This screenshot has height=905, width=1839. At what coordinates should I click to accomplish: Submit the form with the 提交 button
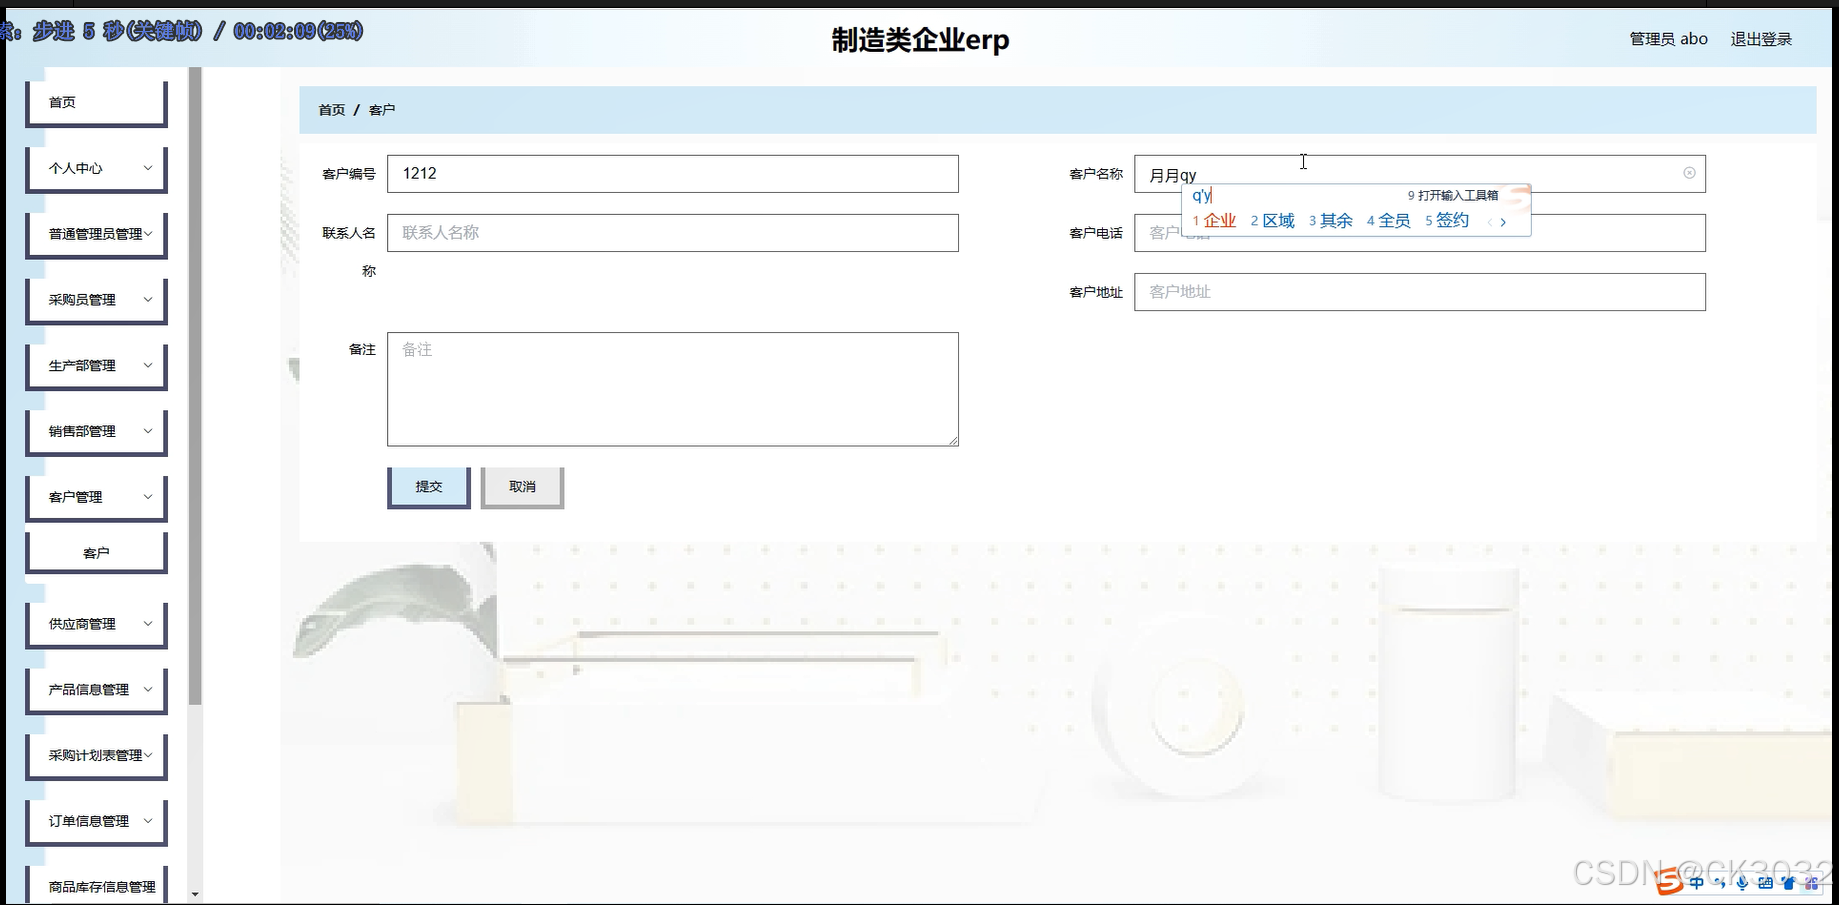click(x=428, y=486)
